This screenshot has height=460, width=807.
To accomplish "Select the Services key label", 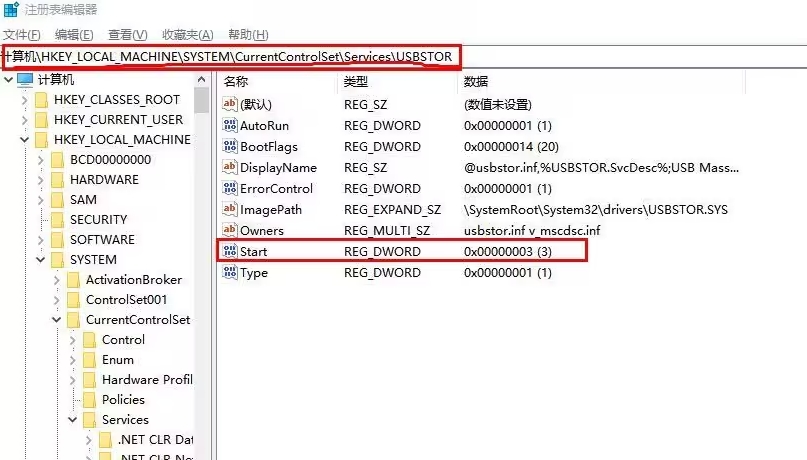I will tap(125, 420).
